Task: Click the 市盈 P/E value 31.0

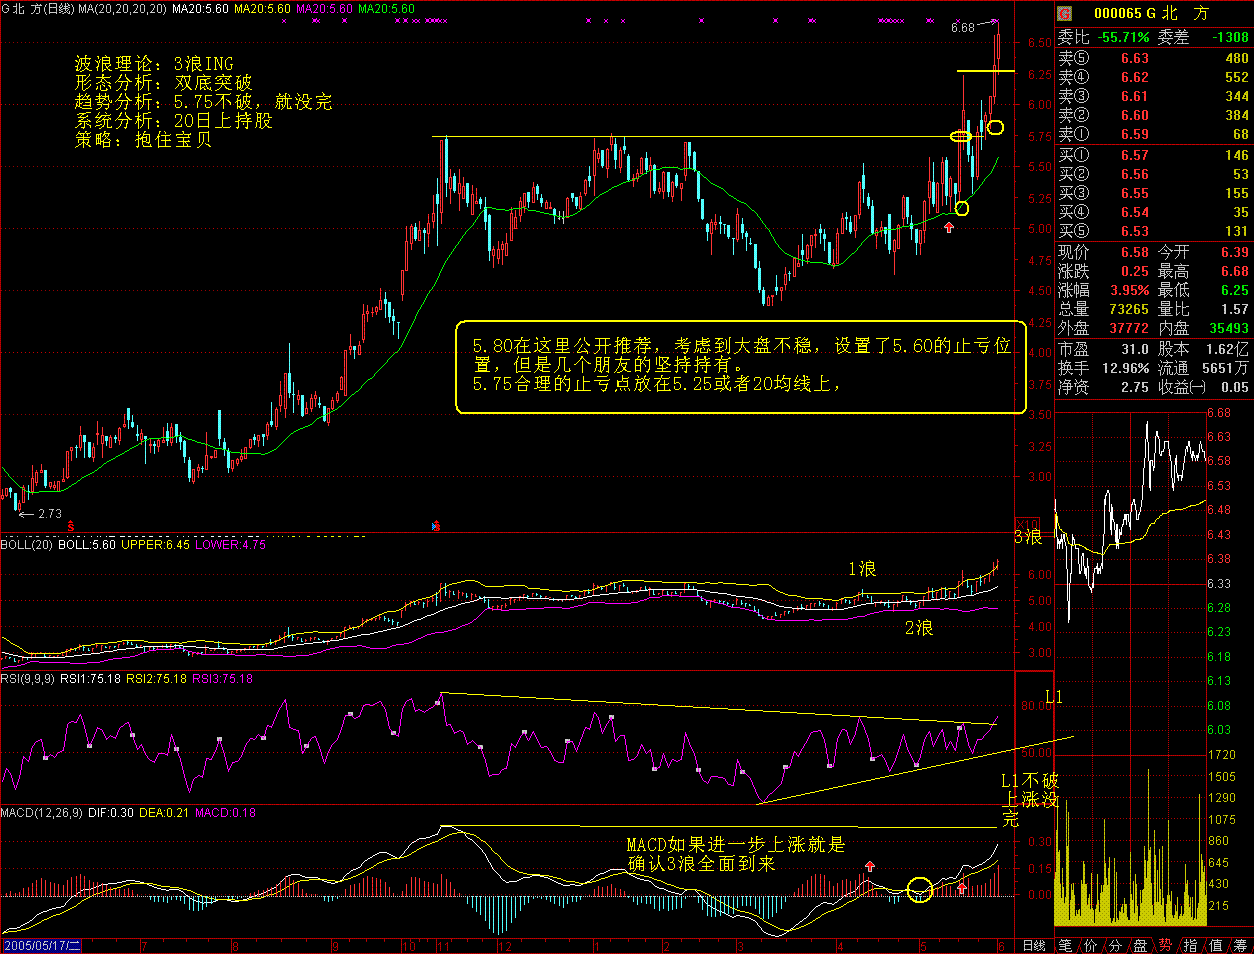Action: pyautogui.click(x=1135, y=349)
